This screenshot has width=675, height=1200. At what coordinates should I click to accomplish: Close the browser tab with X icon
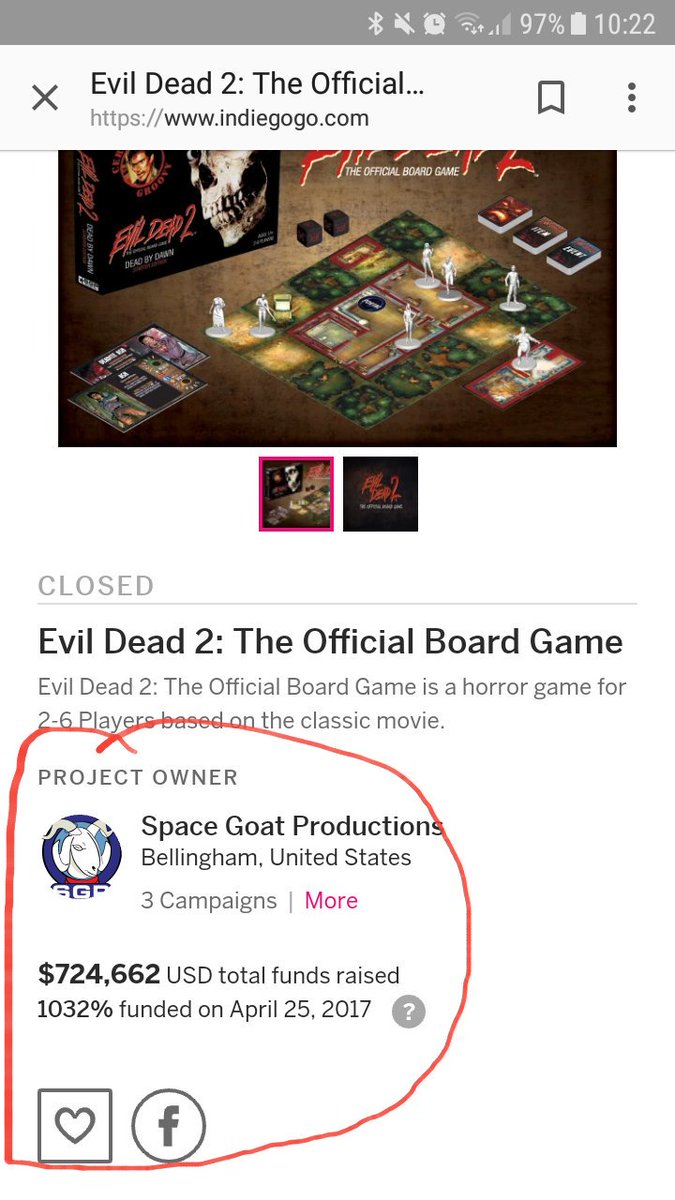[x=45, y=98]
